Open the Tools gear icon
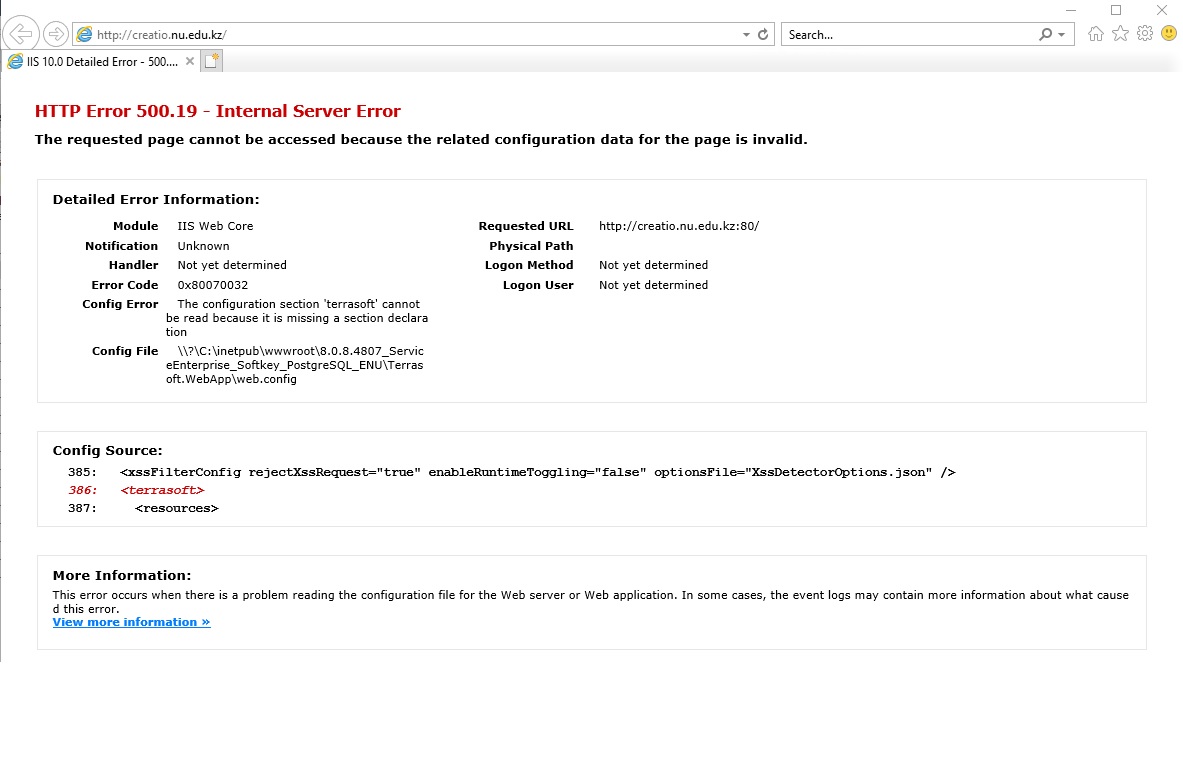Screen dimensions: 1183x768 click(1145, 33)
